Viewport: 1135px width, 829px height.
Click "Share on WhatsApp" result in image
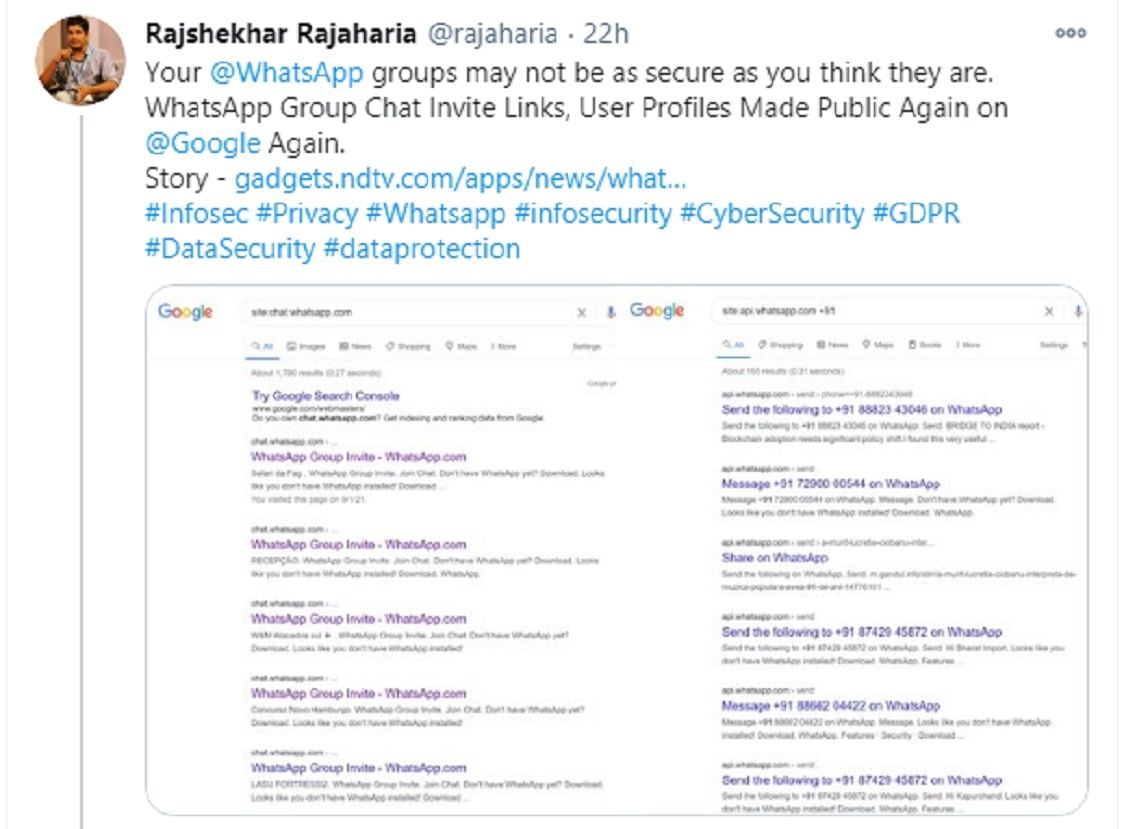click(x=775, y=558)
